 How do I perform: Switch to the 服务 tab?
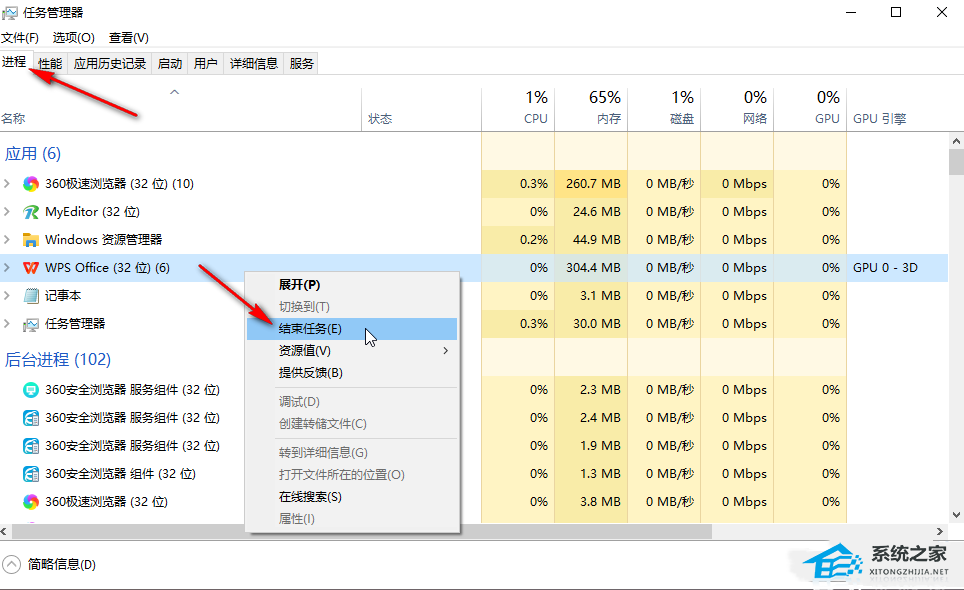point(301,63)
